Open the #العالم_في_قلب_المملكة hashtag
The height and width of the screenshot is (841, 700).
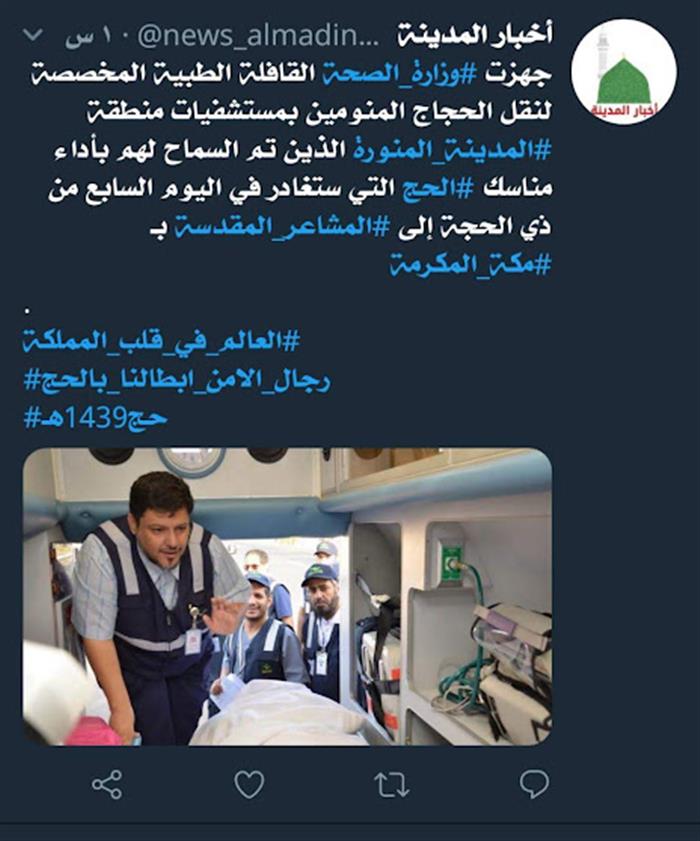click(161, 341)
